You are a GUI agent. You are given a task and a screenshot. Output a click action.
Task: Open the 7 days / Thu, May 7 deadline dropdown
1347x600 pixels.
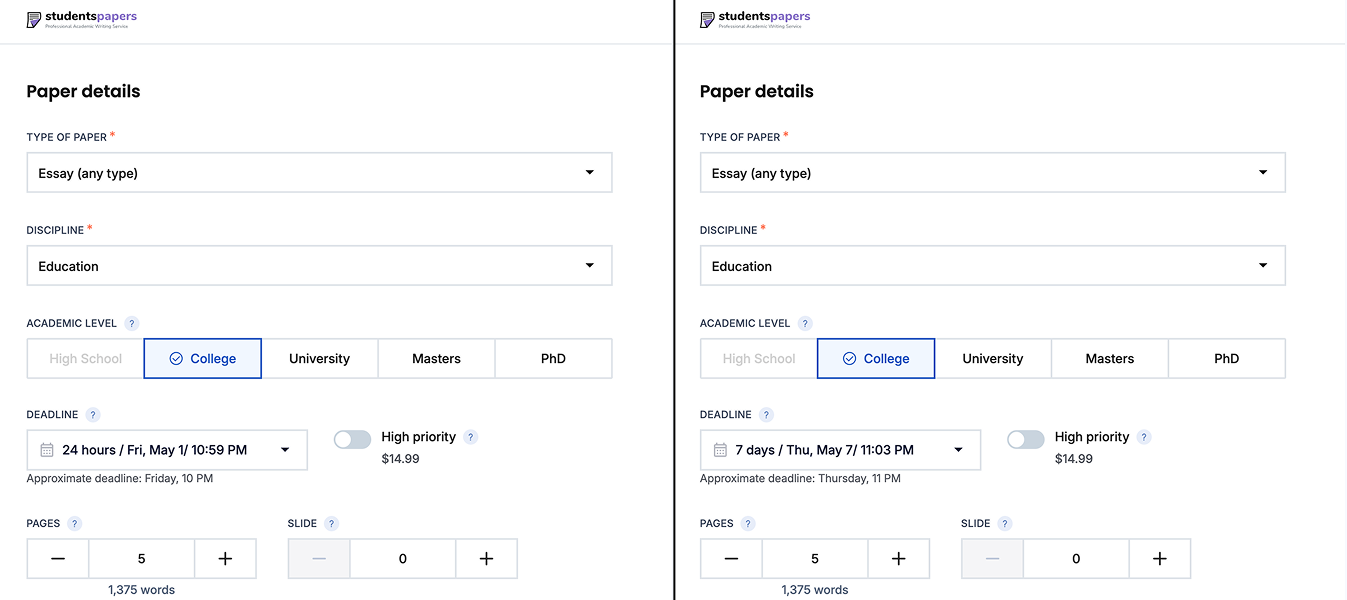point(840,450)
